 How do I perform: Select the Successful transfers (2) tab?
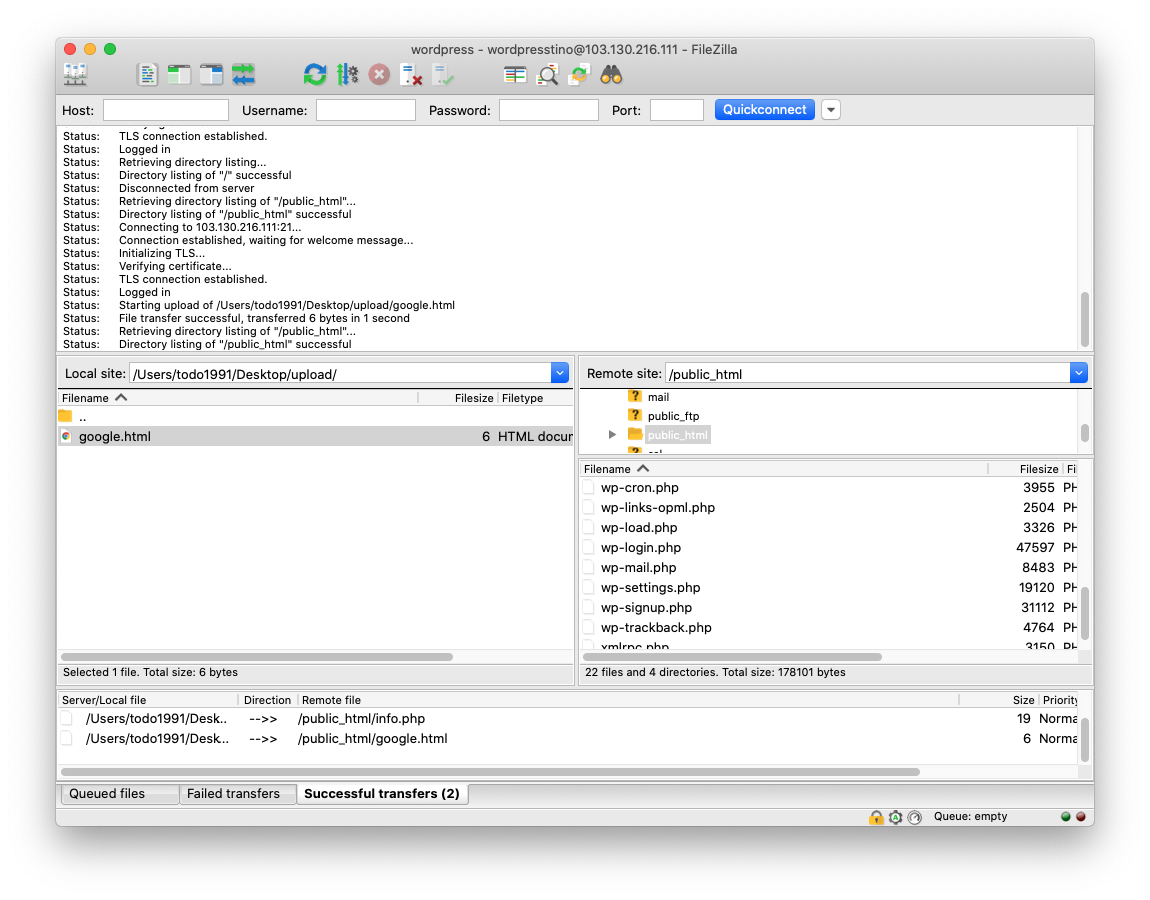point(382,794)
